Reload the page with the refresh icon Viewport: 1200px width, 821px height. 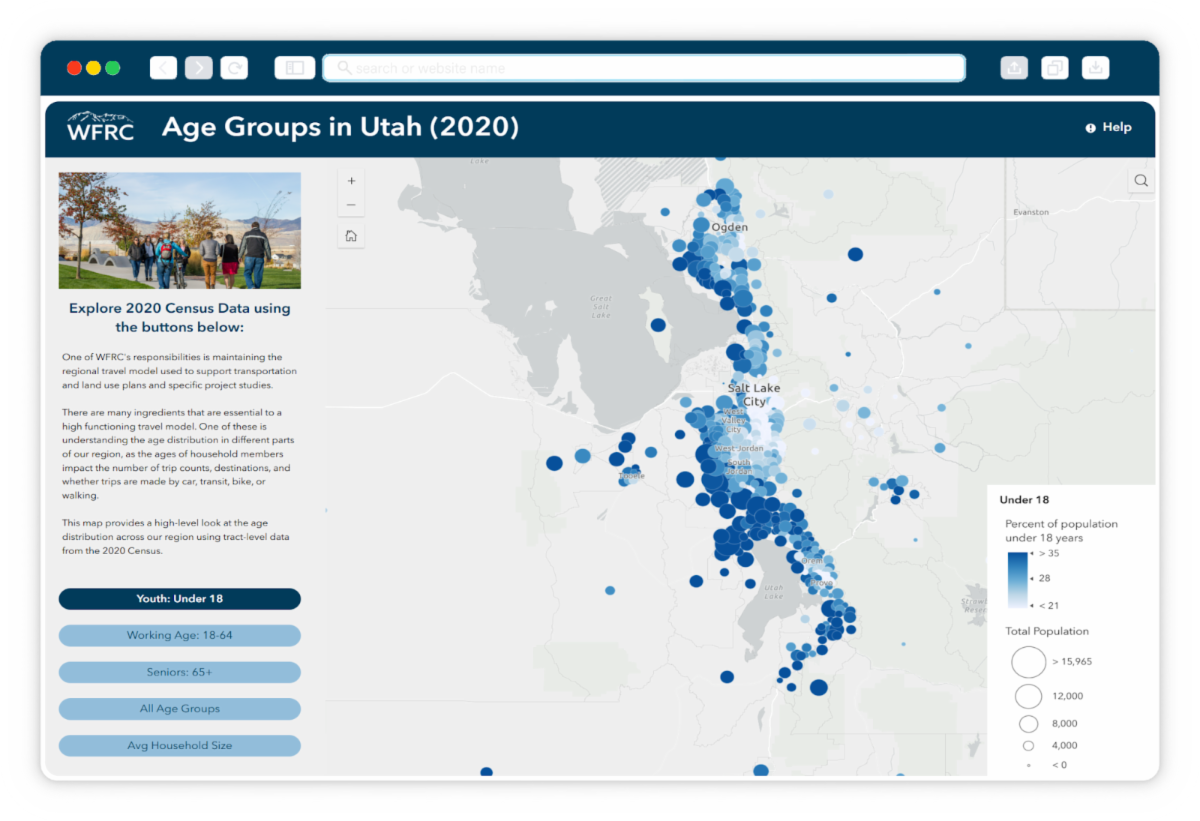[234, 68]
